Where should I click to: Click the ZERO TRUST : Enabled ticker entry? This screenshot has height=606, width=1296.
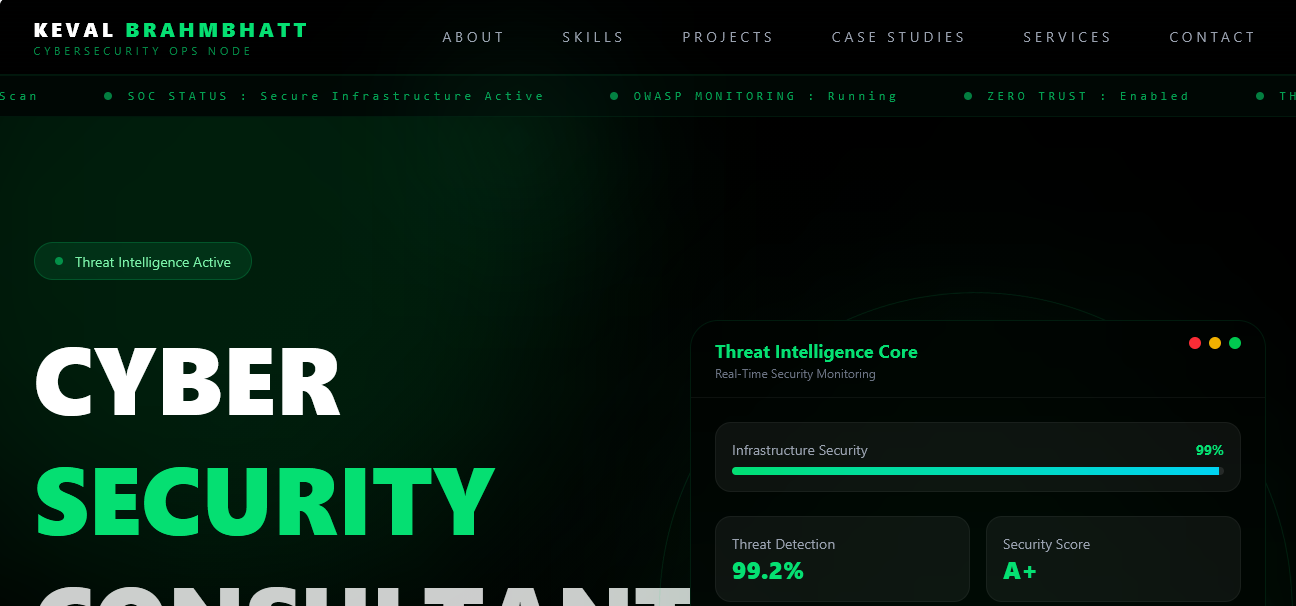click(1088, 96)
